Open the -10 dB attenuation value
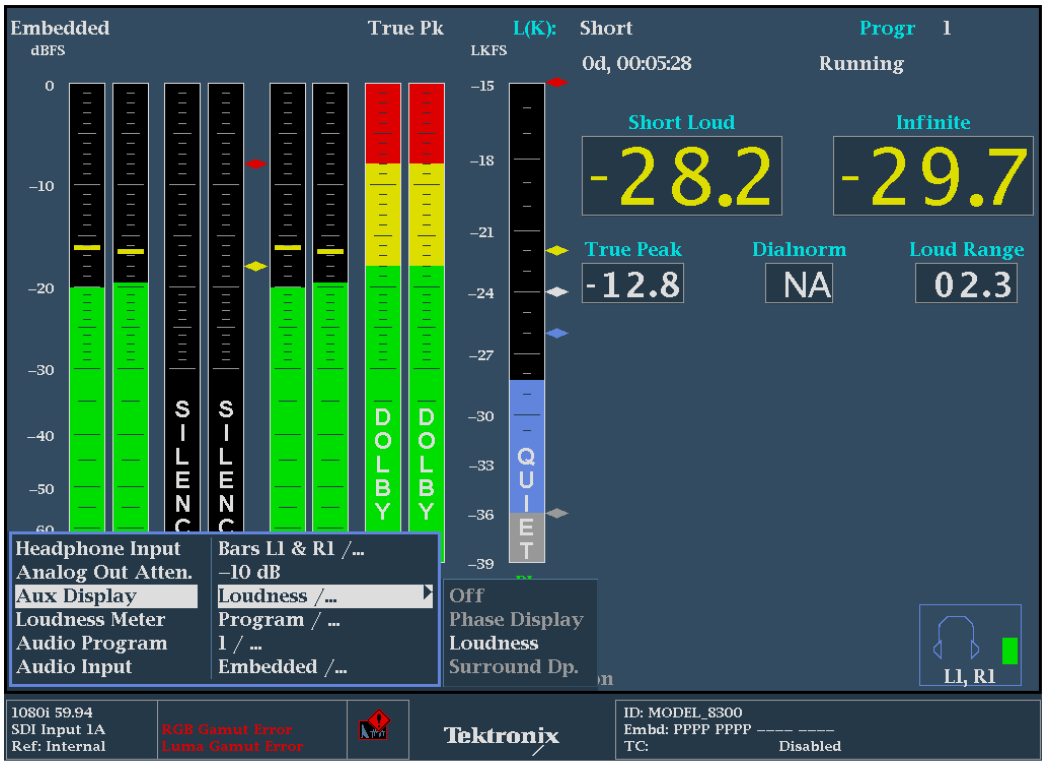Image resolution: width=1045 pixels, height=765 pixels. (x=249, y=572)
